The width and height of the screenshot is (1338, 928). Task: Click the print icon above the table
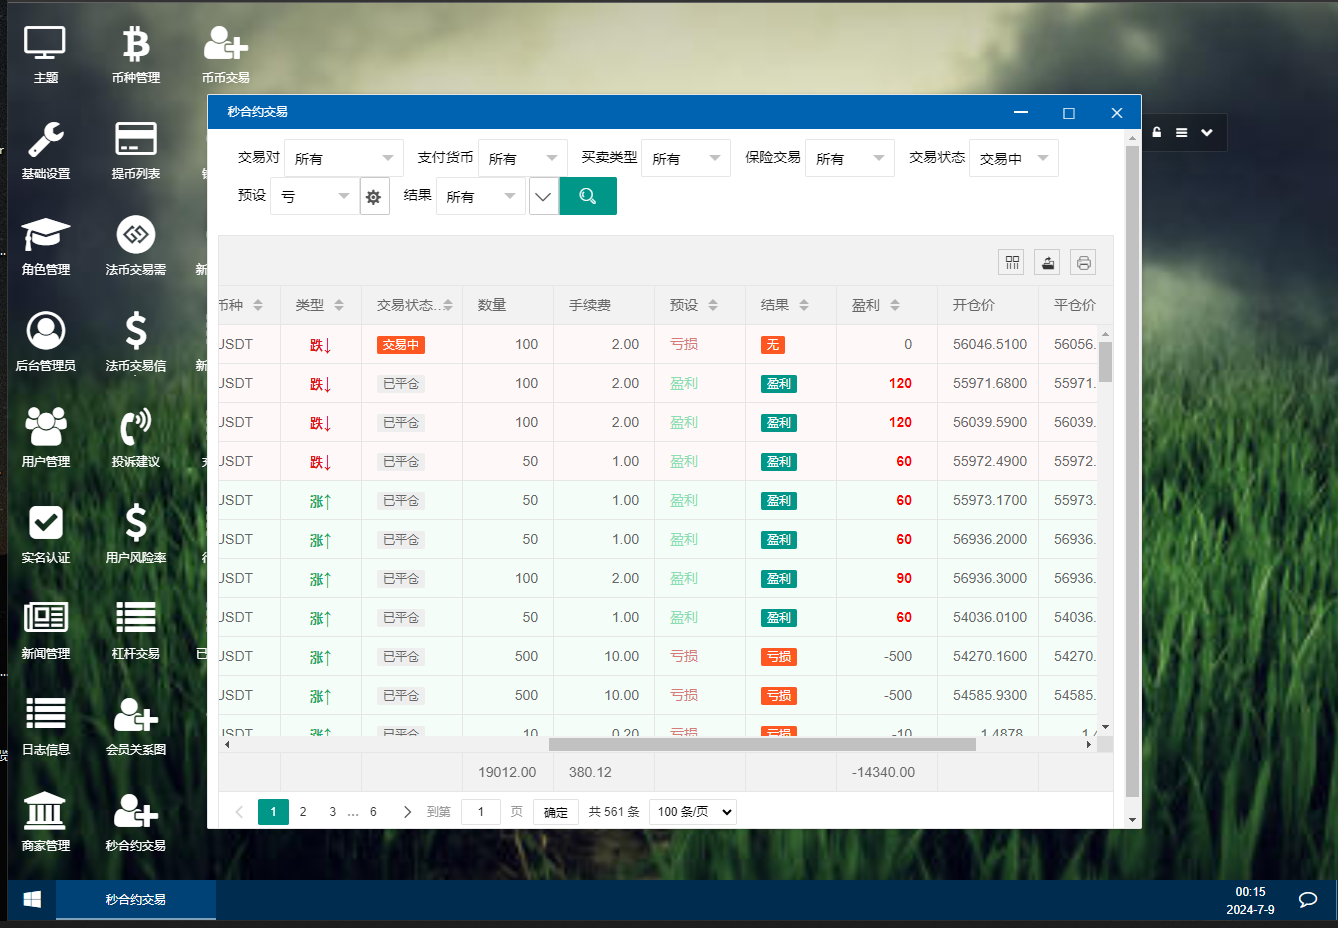tap(1083, 263)
